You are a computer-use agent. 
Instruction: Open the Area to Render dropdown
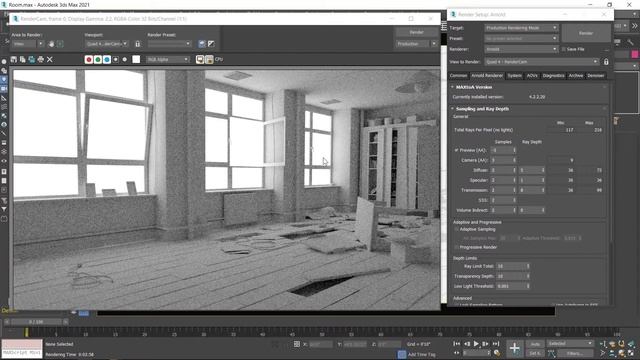(x=28, y=44)
